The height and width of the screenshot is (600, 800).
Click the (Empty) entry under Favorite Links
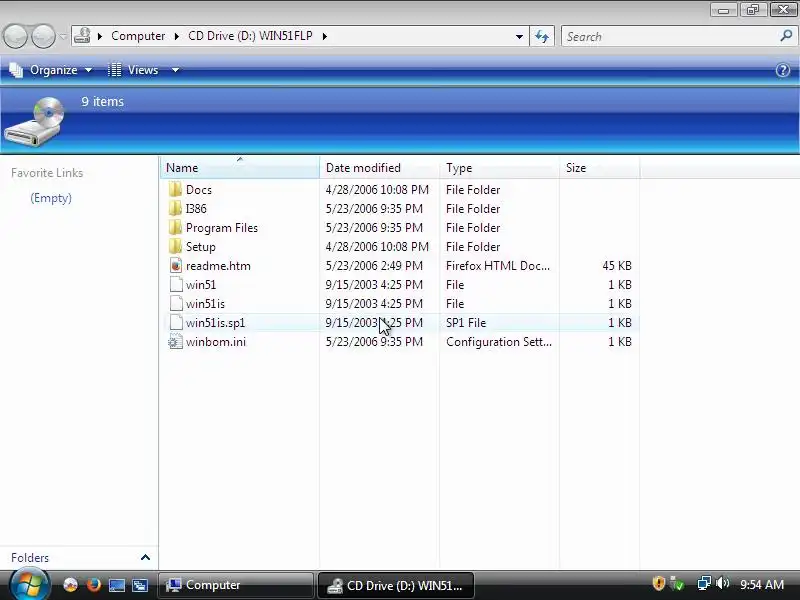(51, 198)
